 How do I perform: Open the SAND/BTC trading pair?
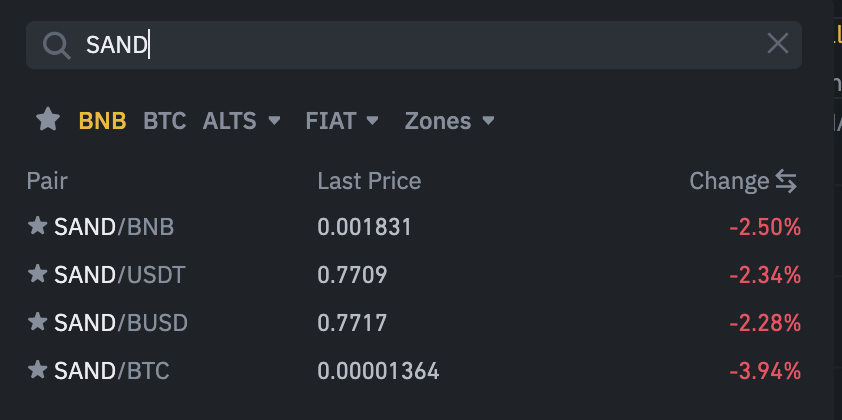112,371
